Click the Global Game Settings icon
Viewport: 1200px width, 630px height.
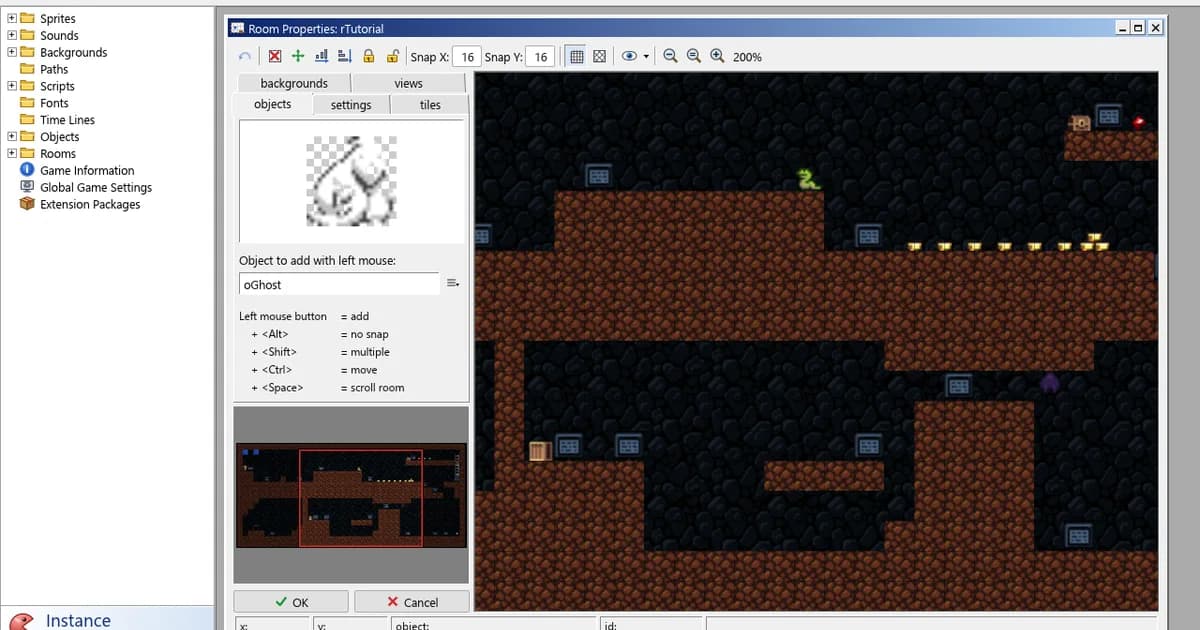27,187
